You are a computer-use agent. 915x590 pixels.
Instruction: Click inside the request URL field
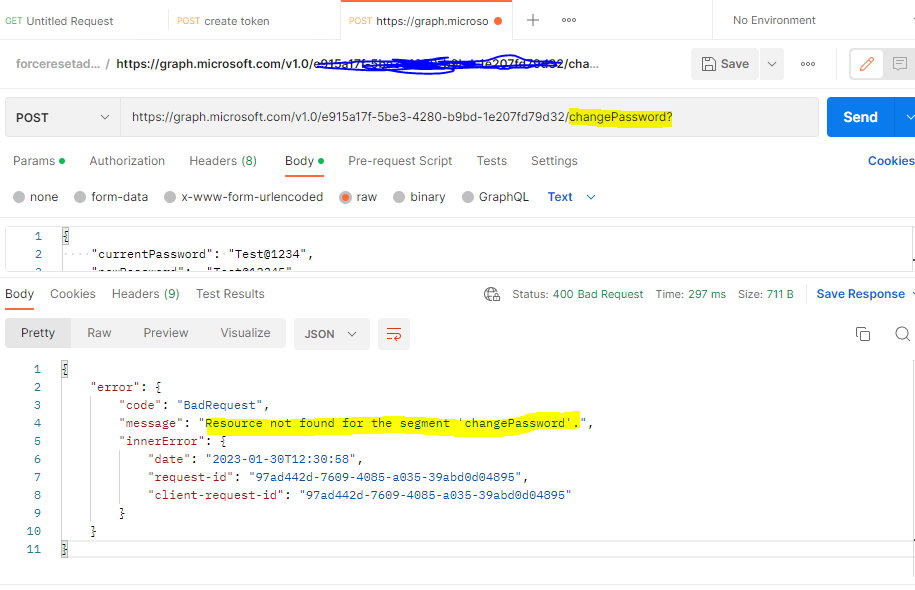coord(400,117)
